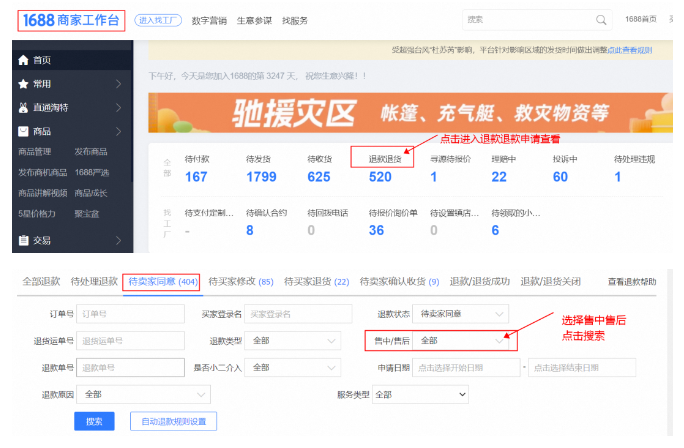Click the 常用 star icon in sidebar
The height and width of the screenshot is (448, 684).
tap(24, 84)
